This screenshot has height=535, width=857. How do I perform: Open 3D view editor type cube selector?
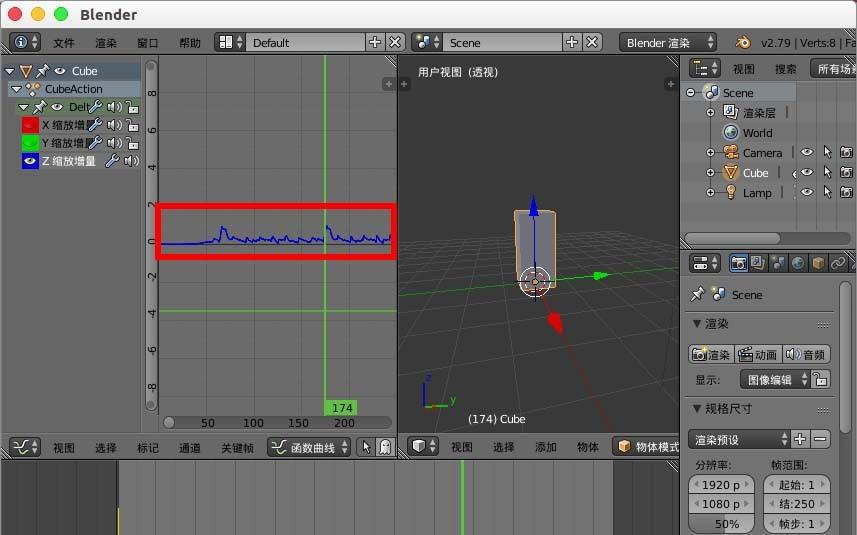pos(424,446)
